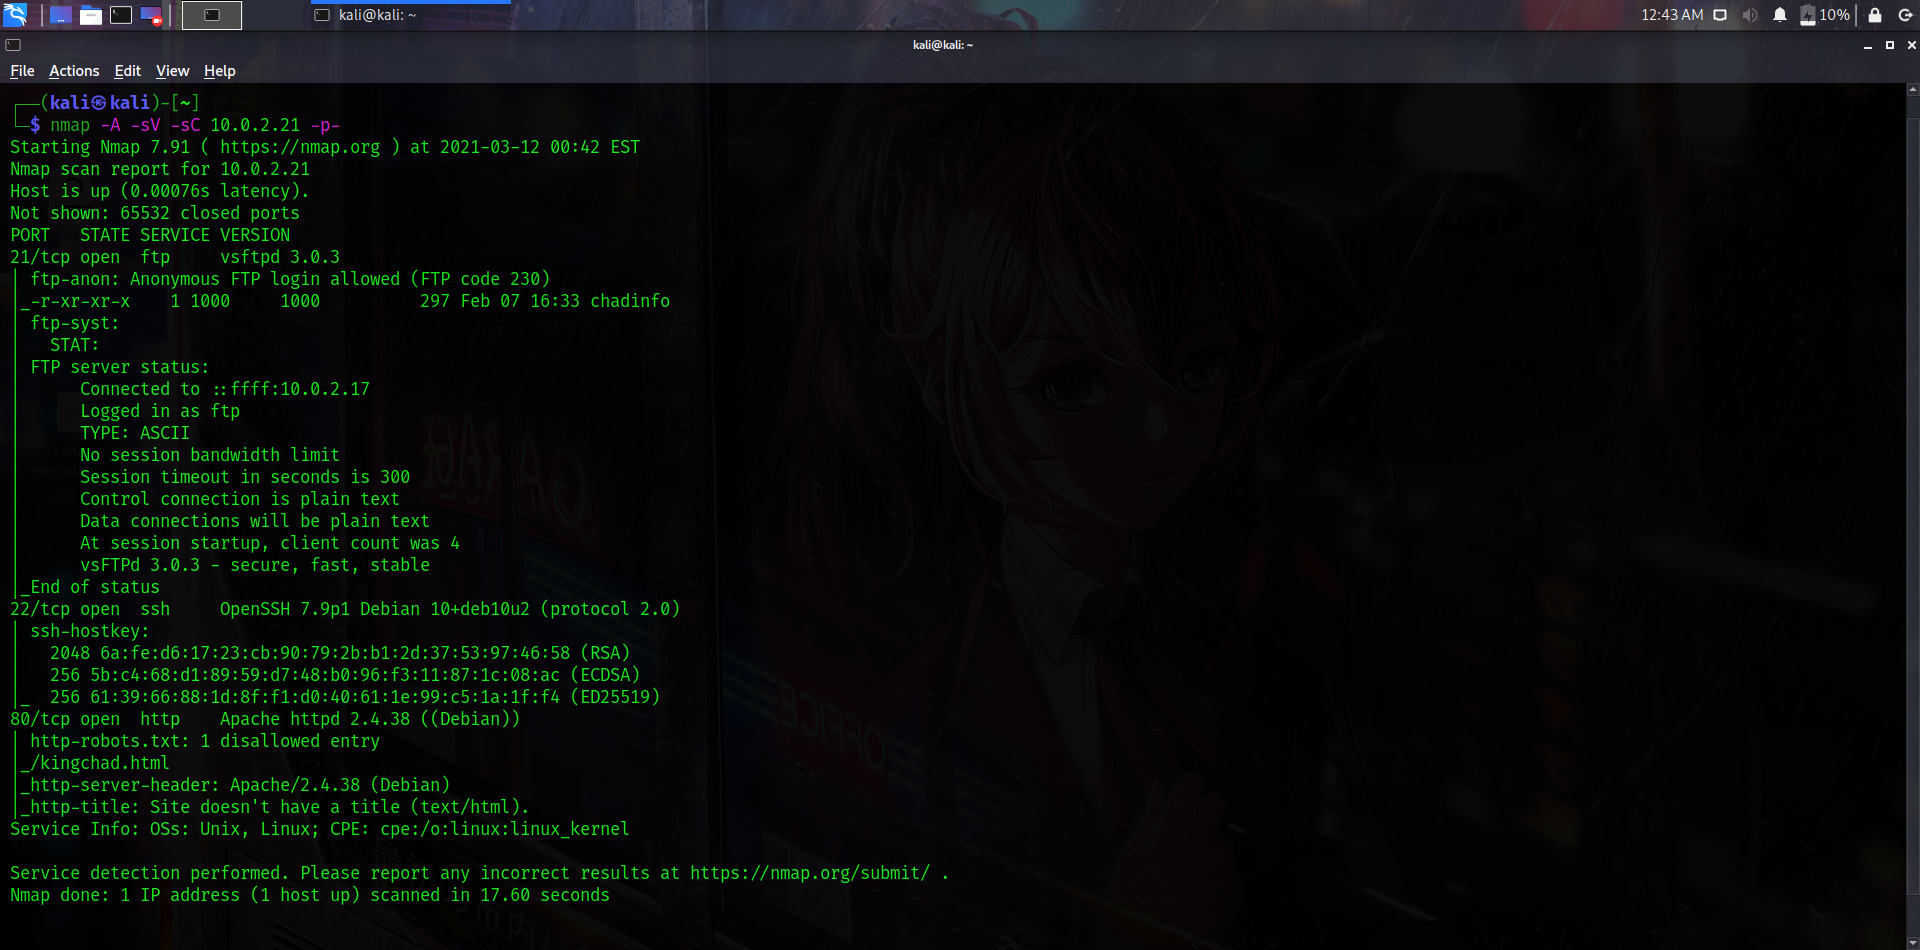This screenshot has height=950, width=1920.
Task: Click the 'OpenSSH 7.9p1' version text
Action: (285, 609)
